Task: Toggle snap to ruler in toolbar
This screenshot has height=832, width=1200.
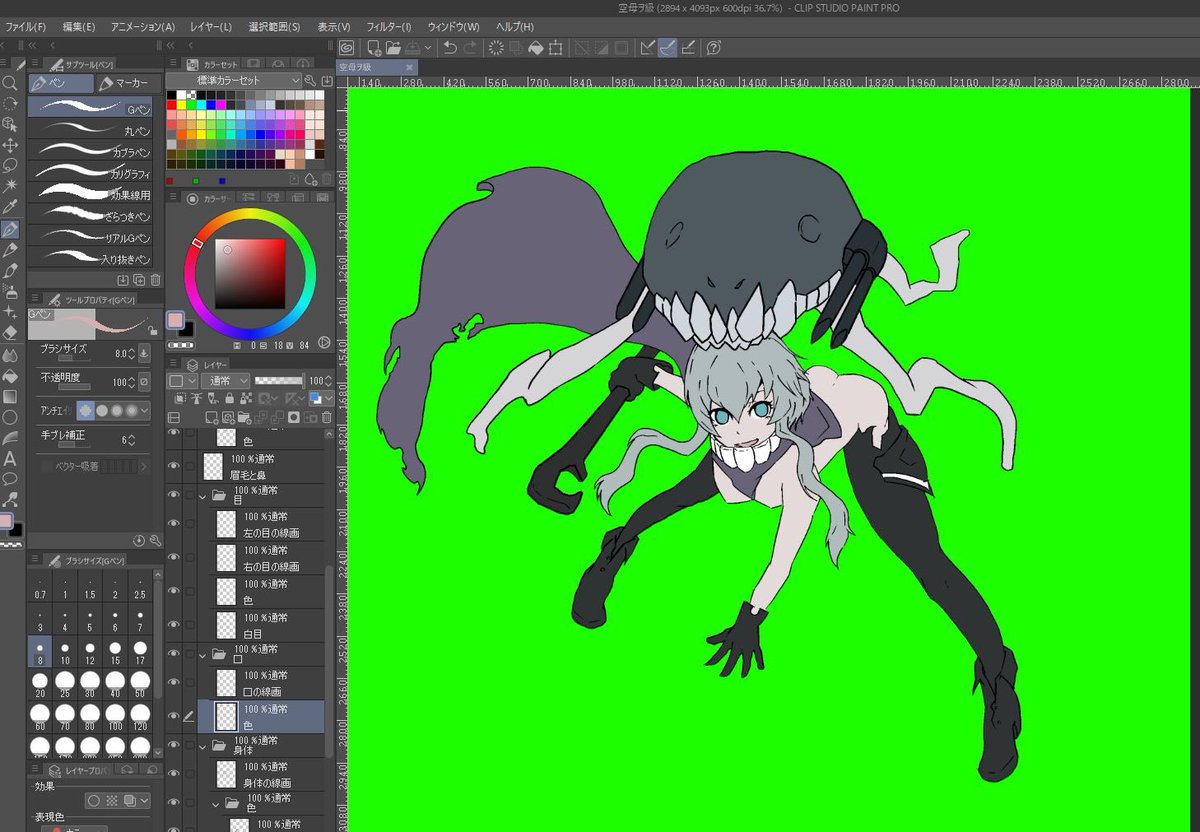Action: click(x=647, y=47)
